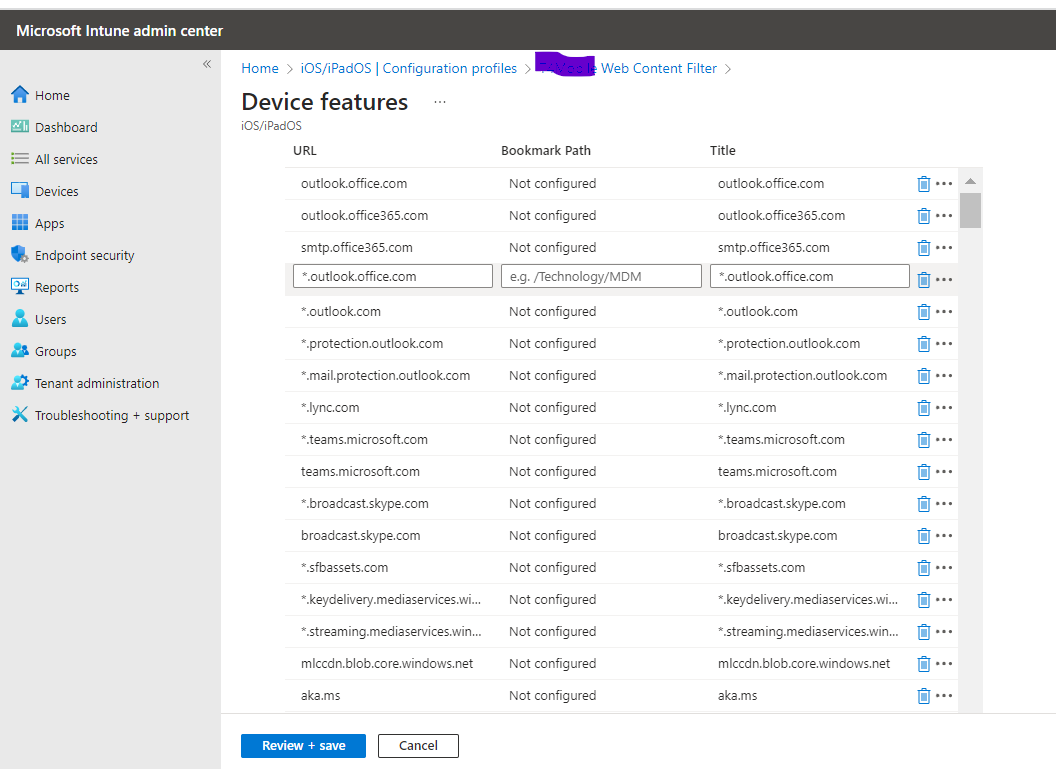The height and width of the screenshot is (769, 1056).
Task: Go to Apps section
Action: click(x=38, y=224)
